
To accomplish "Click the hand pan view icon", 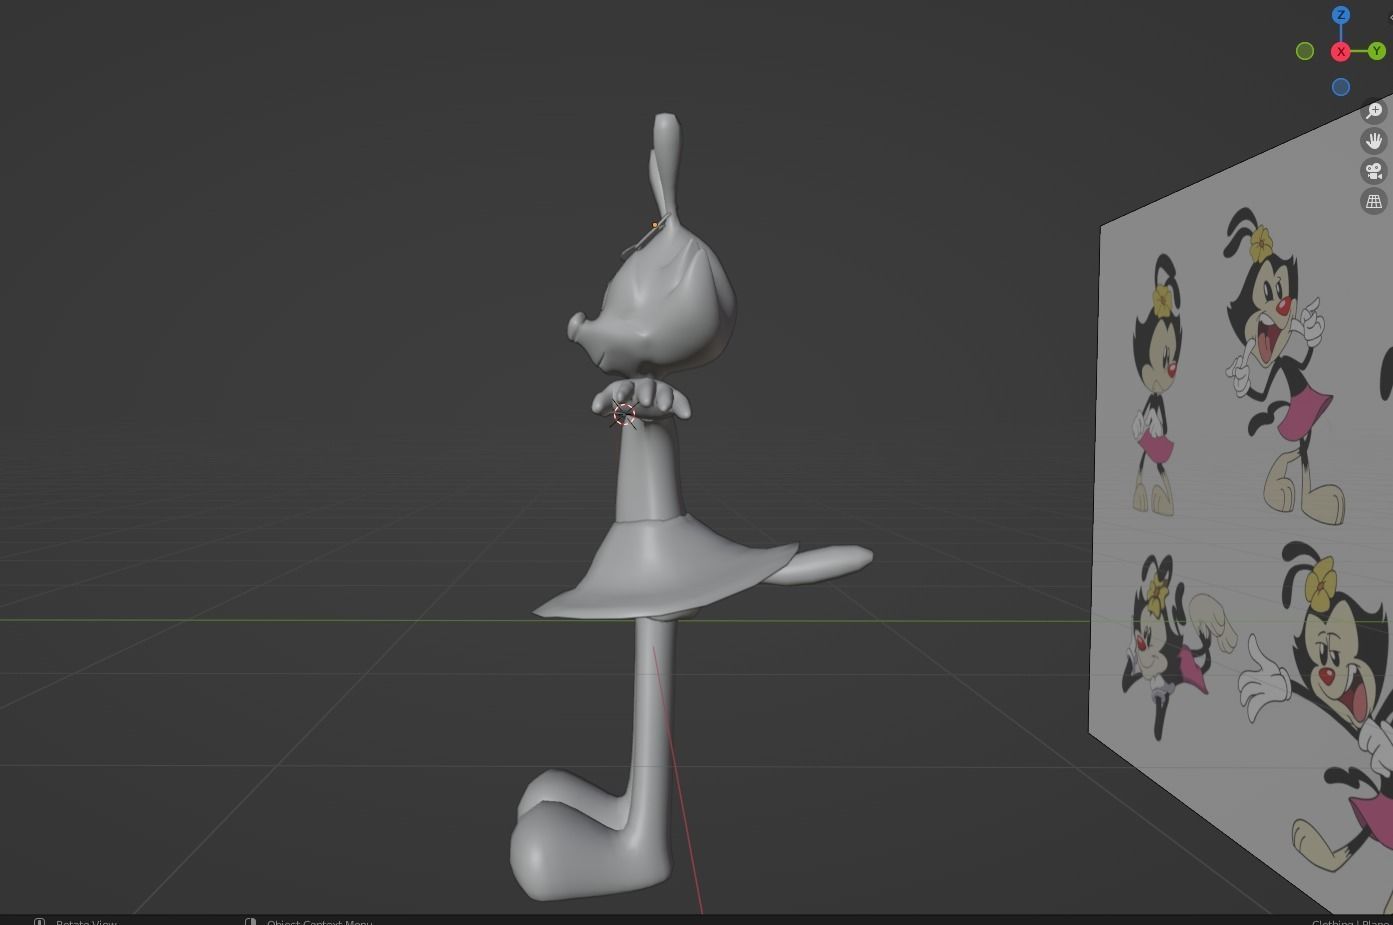I will (1374, 141).
